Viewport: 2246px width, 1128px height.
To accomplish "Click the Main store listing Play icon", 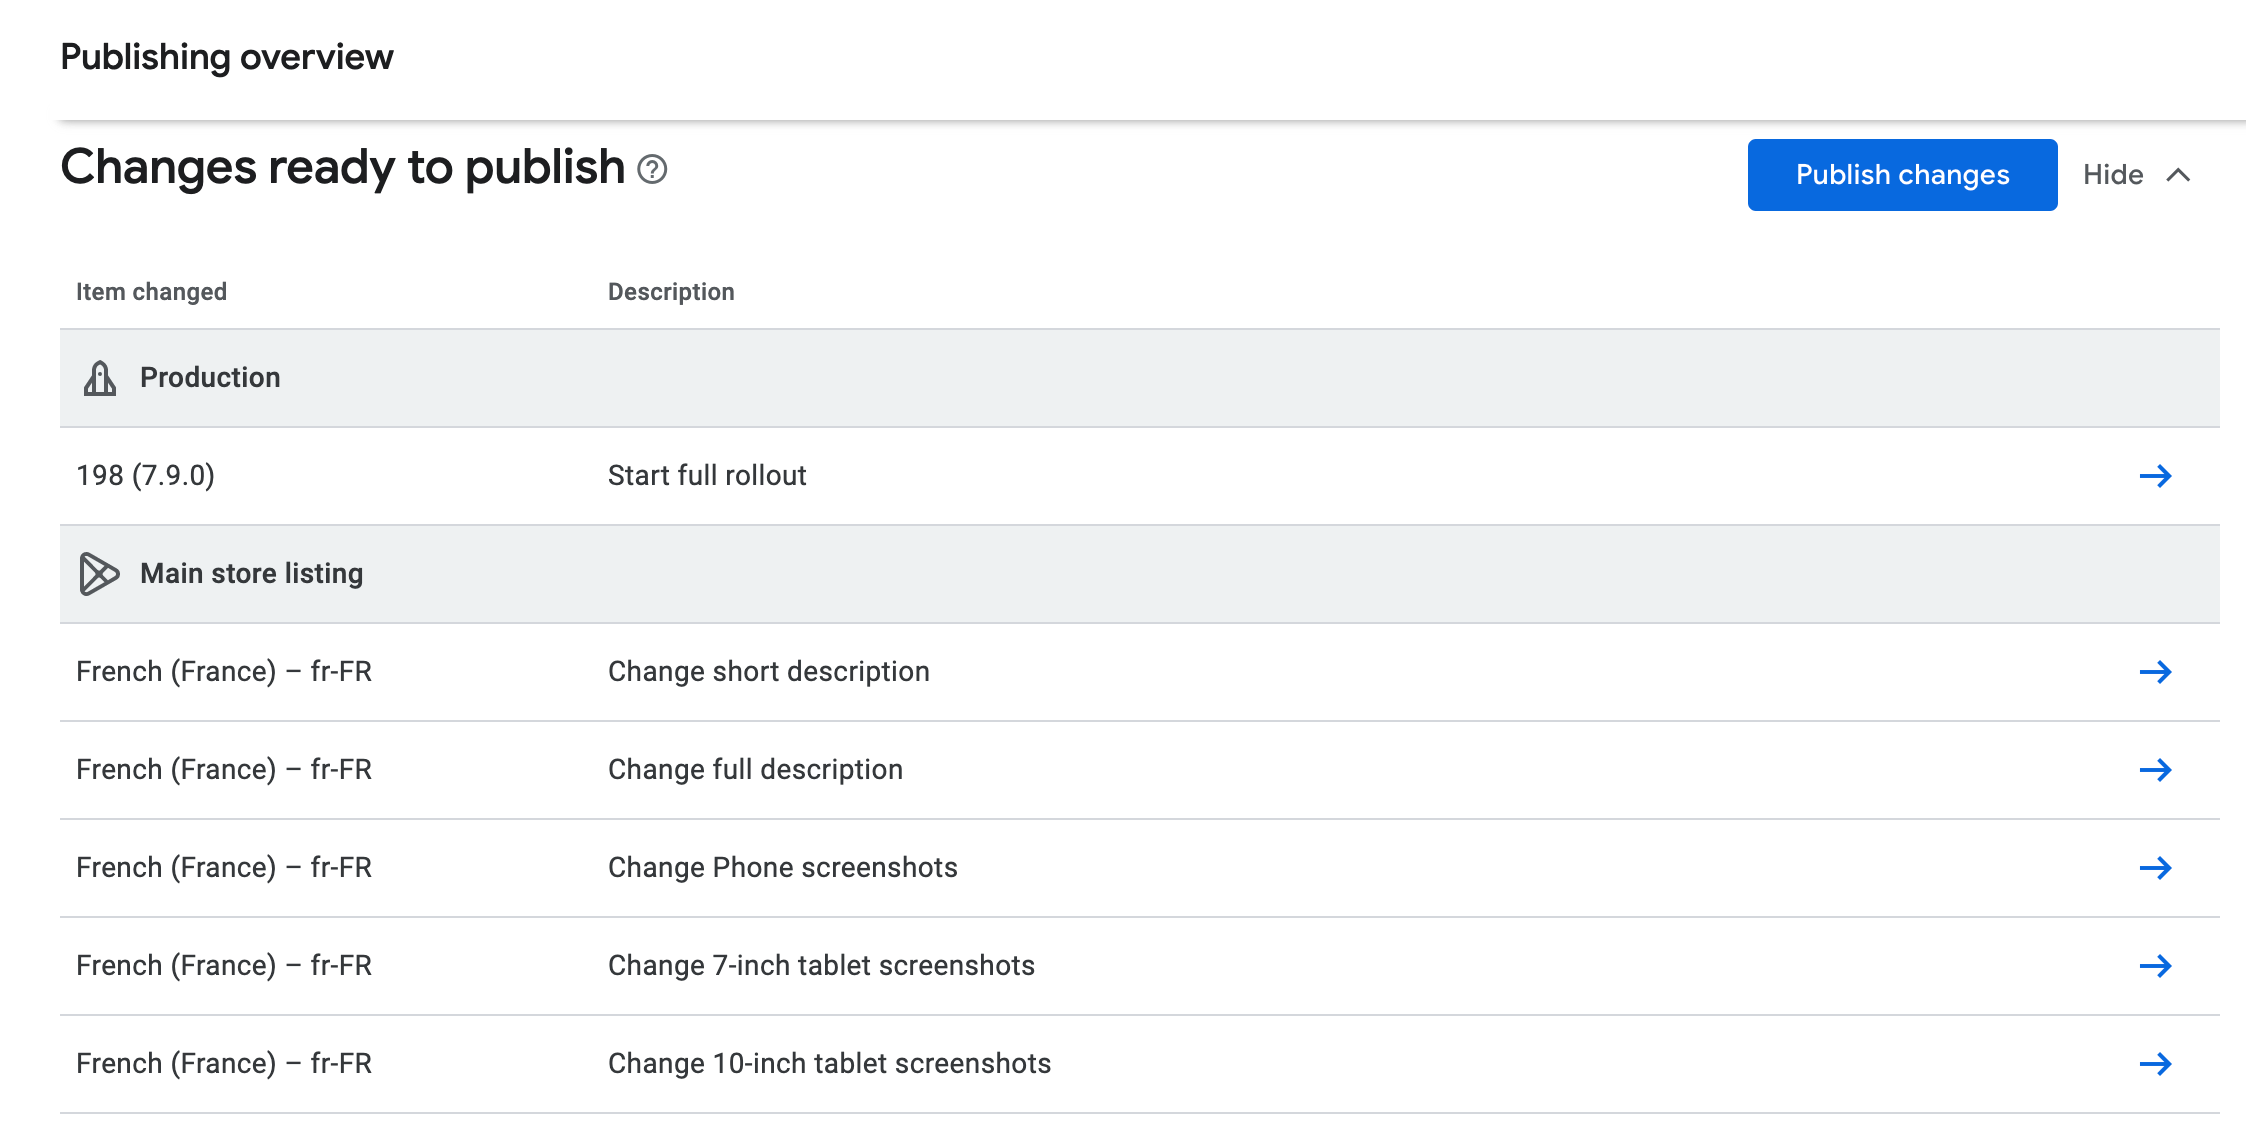I will click(99, 574).
